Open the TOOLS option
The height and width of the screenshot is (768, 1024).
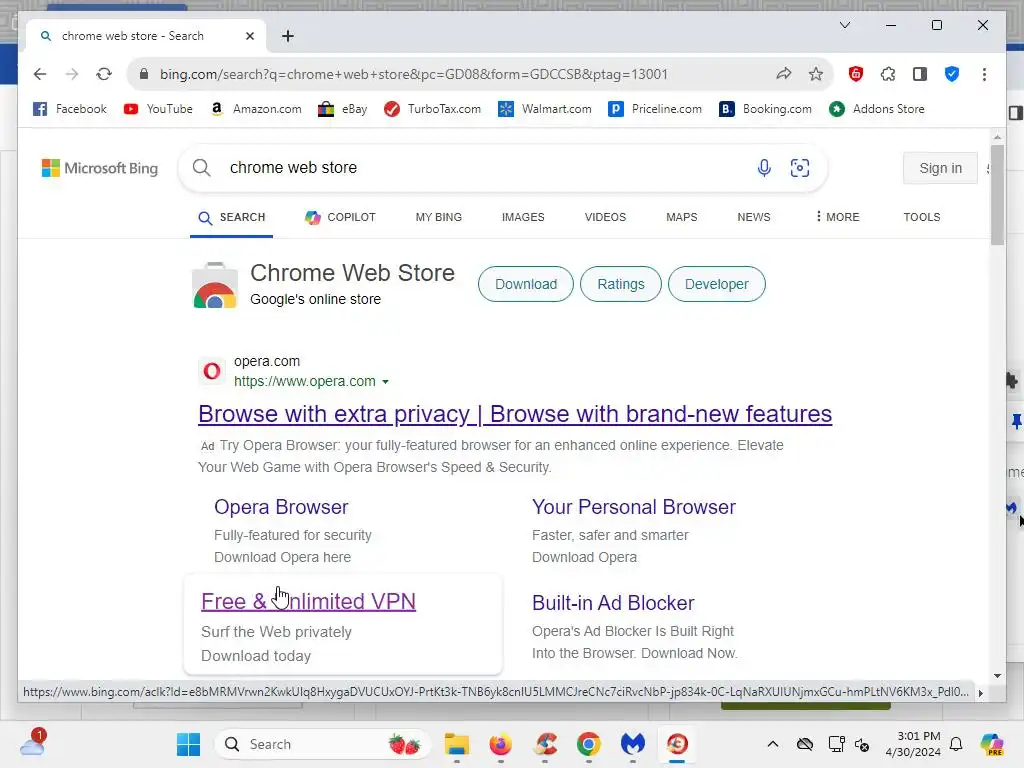[921, 217]
